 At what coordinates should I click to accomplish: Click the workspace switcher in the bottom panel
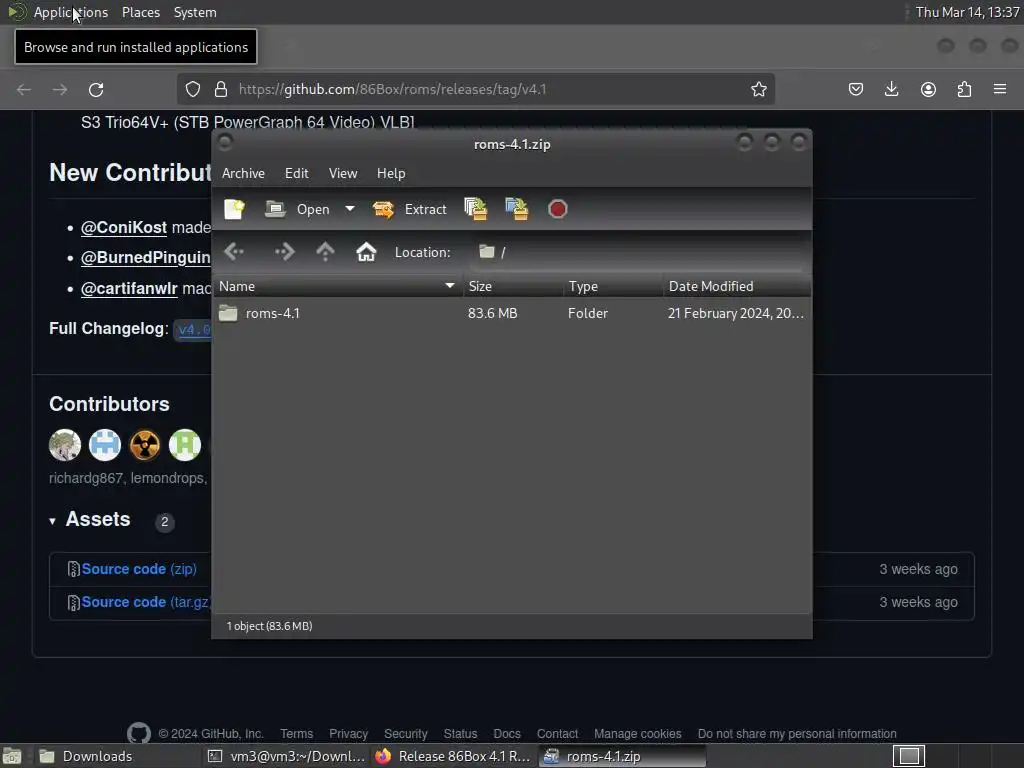(x=909, y=756)
